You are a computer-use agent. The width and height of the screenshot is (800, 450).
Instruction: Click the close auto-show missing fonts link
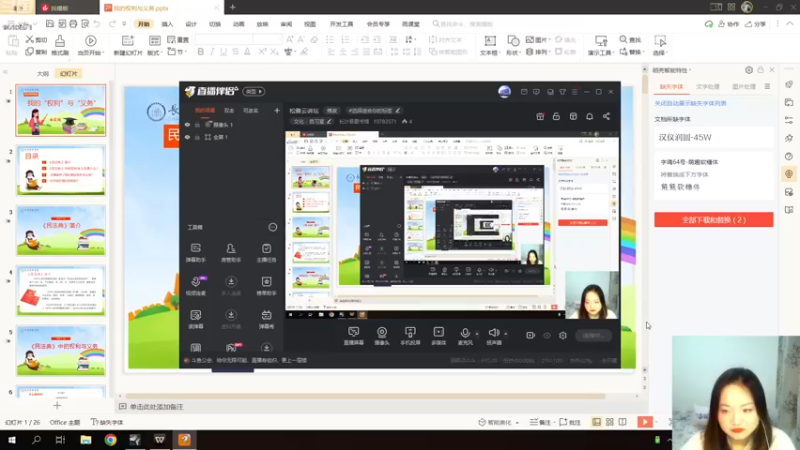tap(690, 103)
